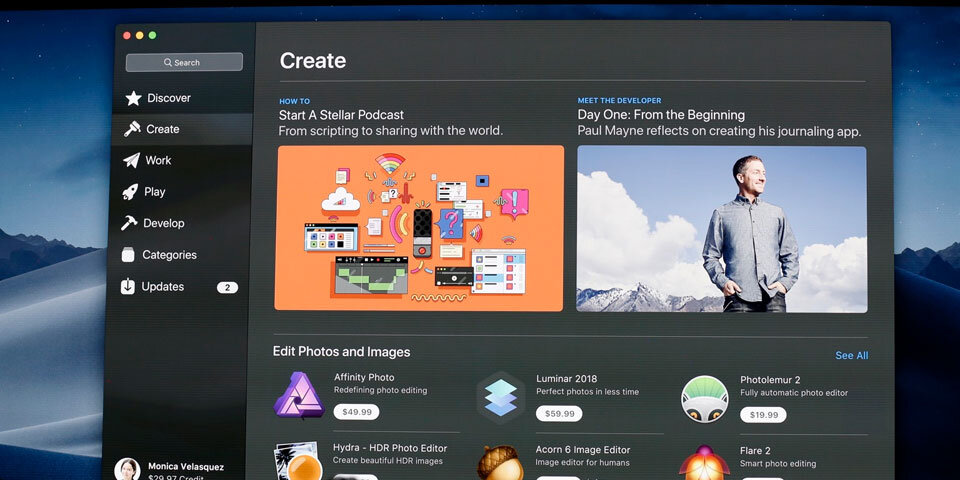The width and height of the screenshot is (960, 480).
Task: Open the Start A Stellar Podcast artwork
Action: pos(419,228)
